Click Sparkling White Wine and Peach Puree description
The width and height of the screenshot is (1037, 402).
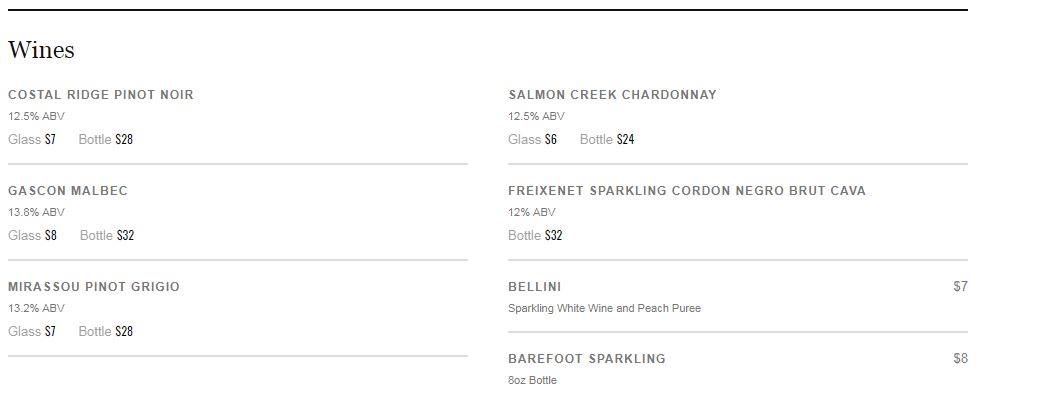tap(604, 308)
